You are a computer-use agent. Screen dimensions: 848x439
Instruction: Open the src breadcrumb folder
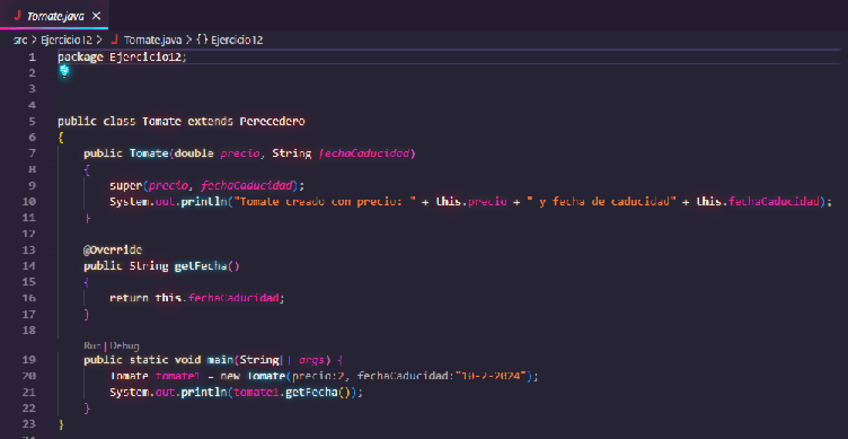[x=19, y=40]
